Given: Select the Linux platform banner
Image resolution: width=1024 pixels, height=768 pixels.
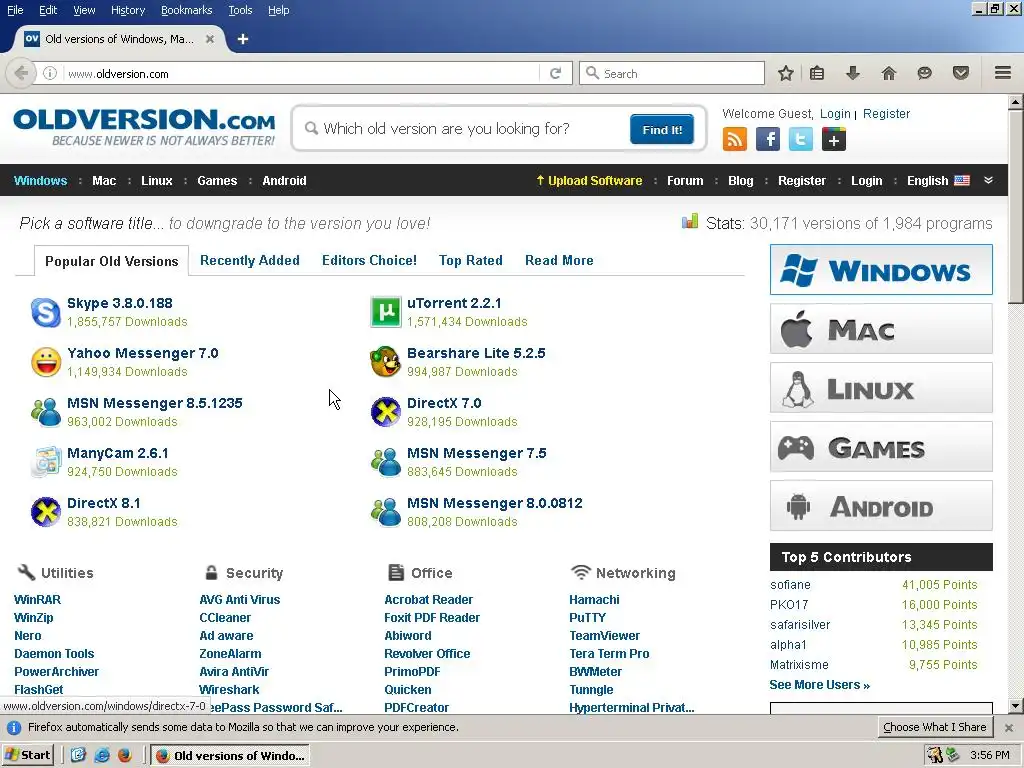Looking at the screenshot, I should coord(881,388).
